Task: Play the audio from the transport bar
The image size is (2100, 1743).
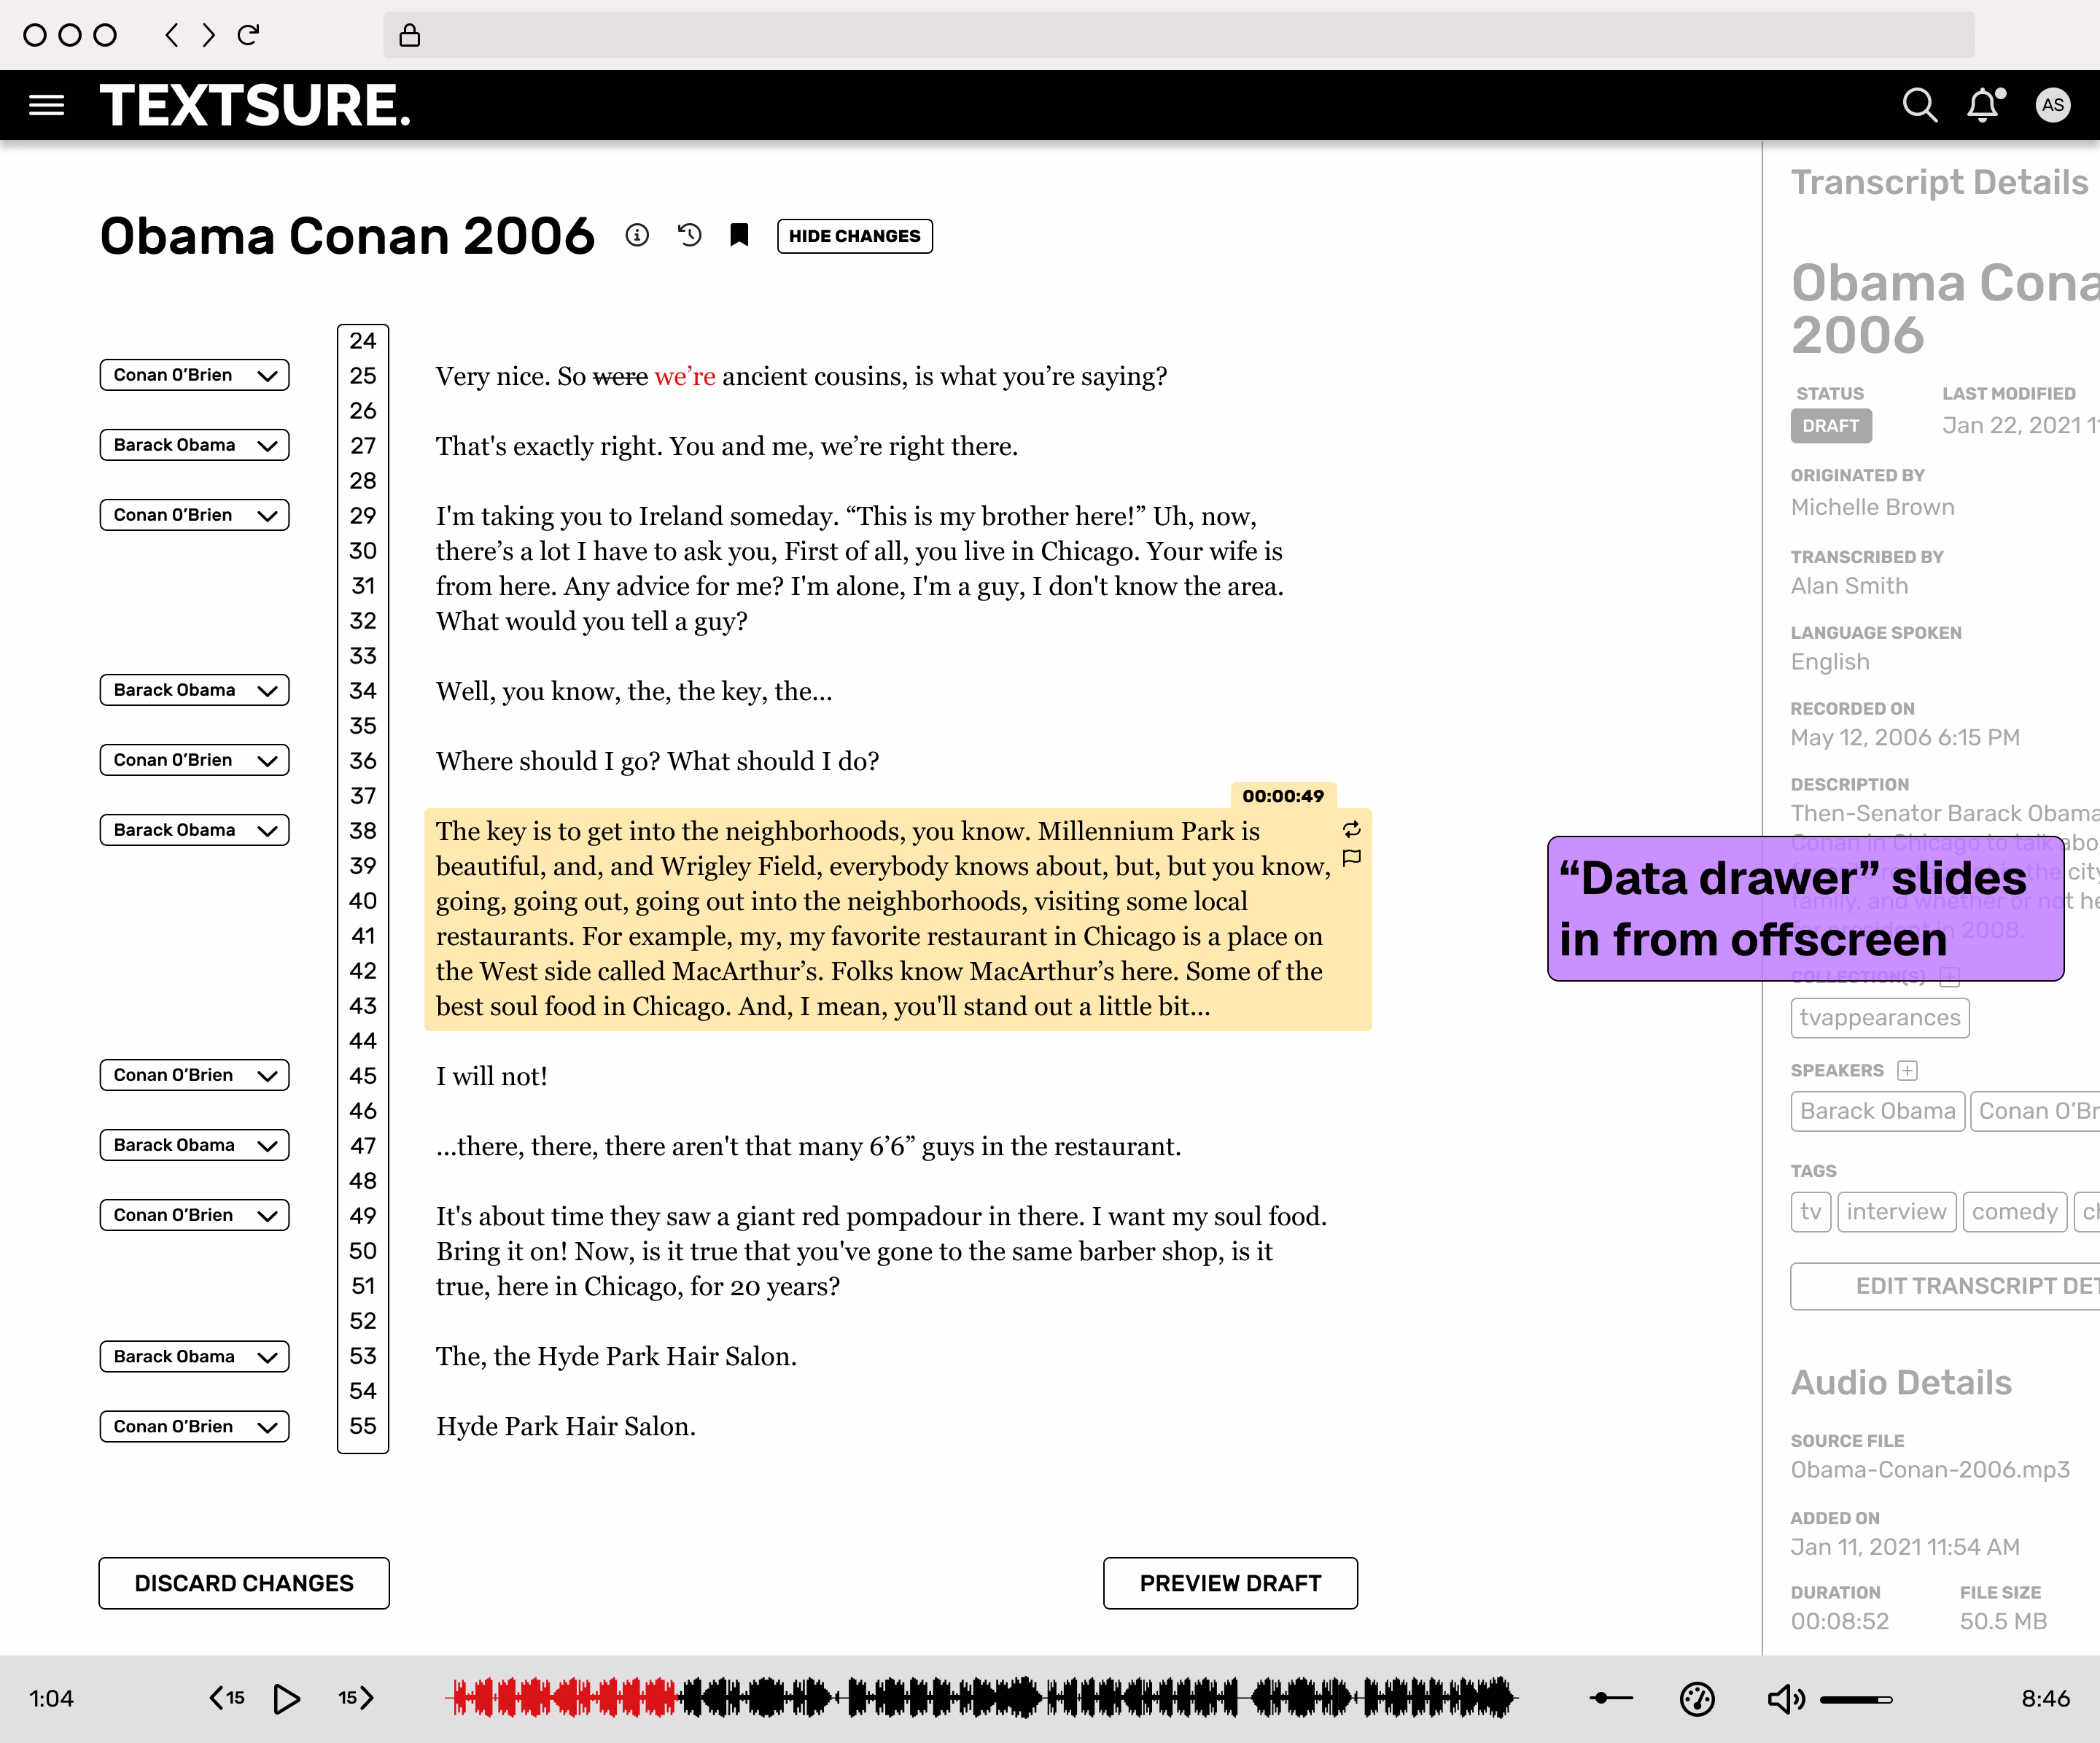Action: click(x=288, y=1697)
